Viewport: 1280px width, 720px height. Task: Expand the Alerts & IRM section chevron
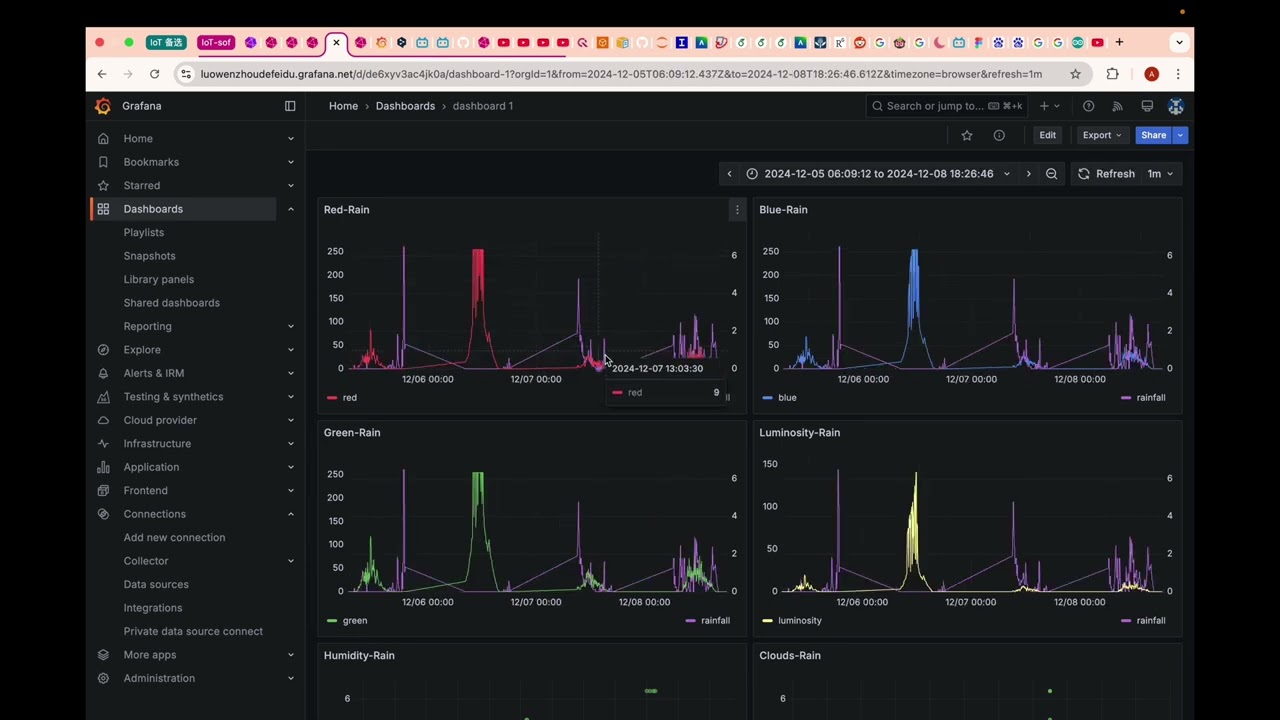291,373
